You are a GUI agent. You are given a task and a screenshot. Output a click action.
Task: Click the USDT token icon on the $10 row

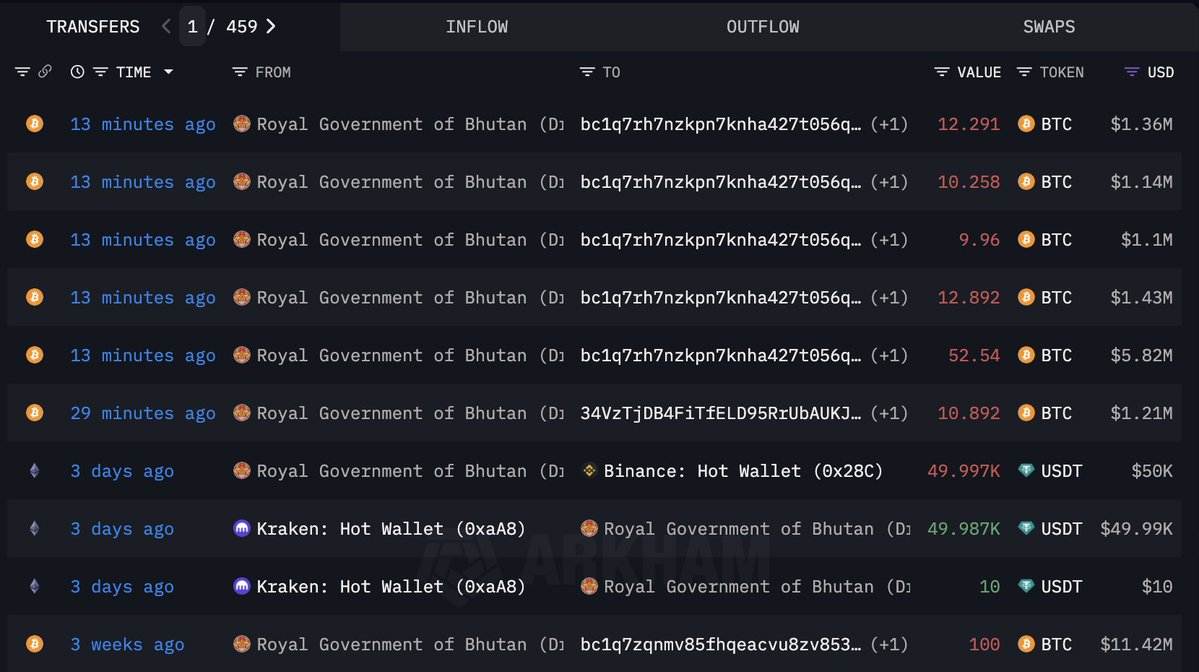coord(1026,587)
